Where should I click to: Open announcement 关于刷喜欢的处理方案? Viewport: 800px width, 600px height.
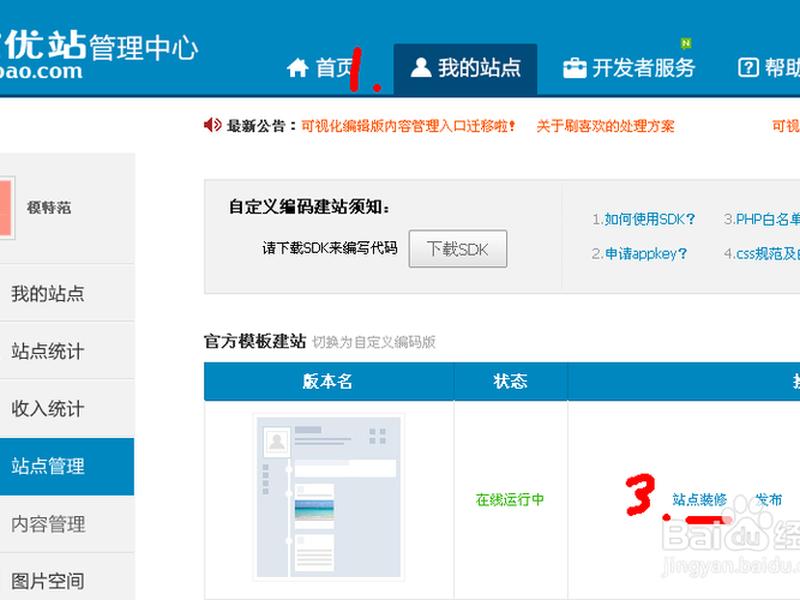tap(605, 126)
